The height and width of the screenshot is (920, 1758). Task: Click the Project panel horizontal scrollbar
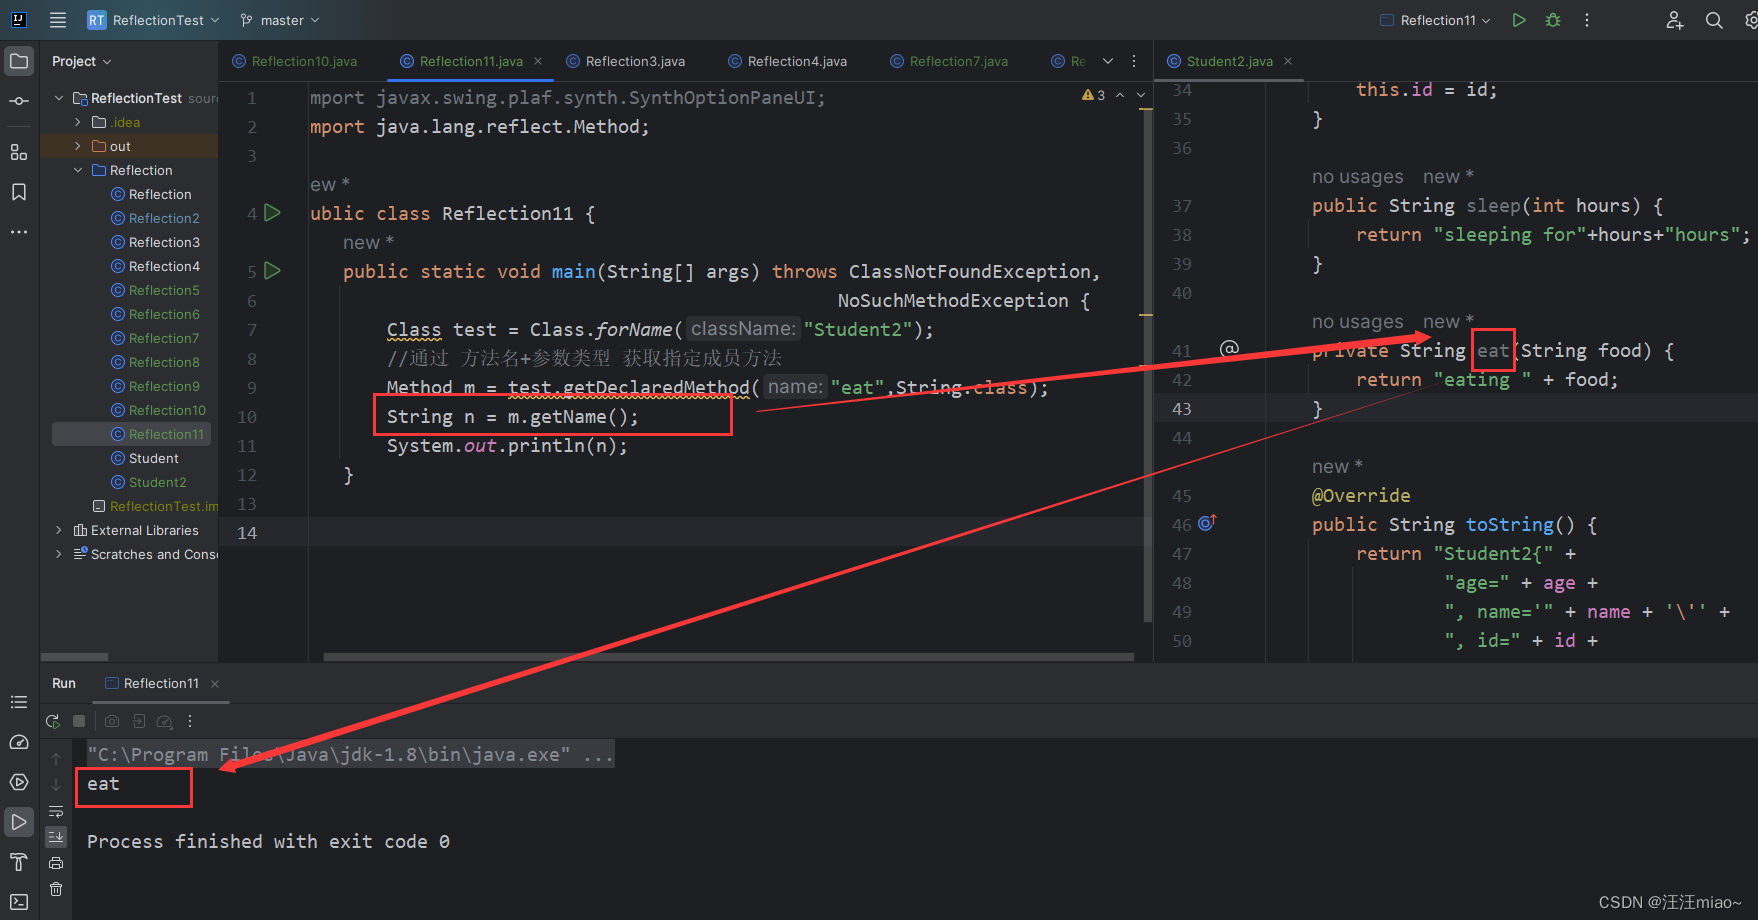coord(74,657)
